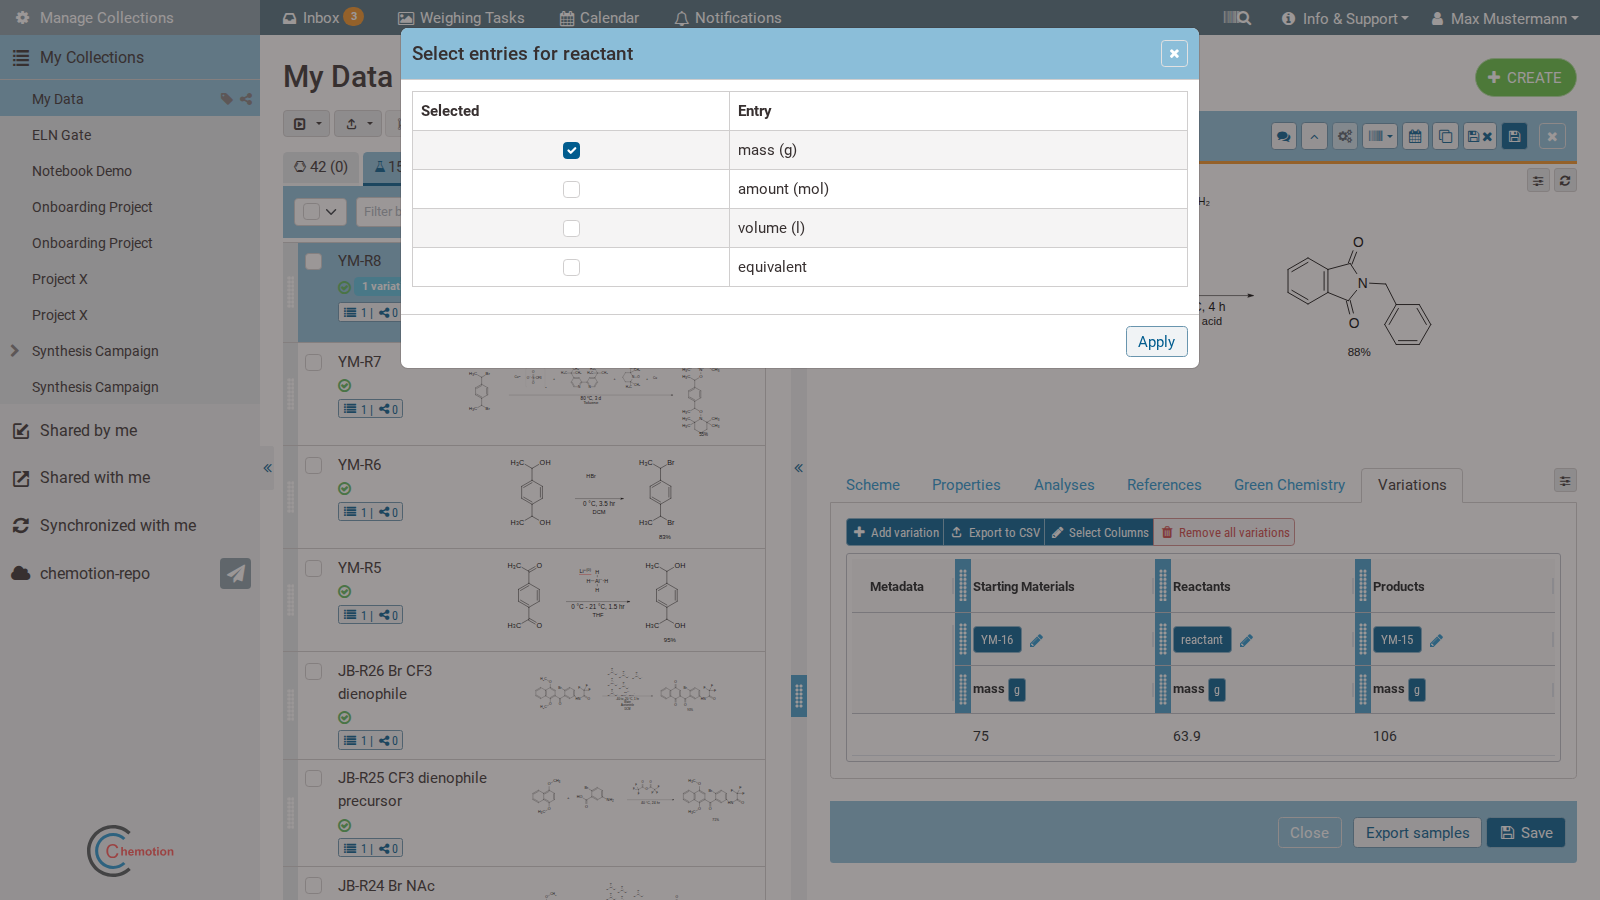
Task: Check the equivalent entry checkbox
Action: pyautogui.click(x=571, y=267)
